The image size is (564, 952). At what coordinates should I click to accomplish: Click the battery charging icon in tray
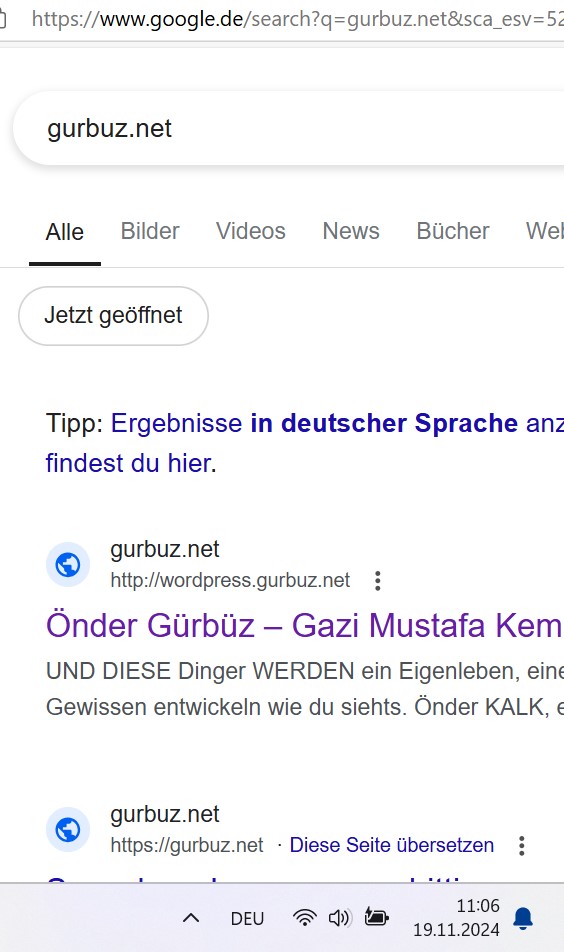pos(376,917)
